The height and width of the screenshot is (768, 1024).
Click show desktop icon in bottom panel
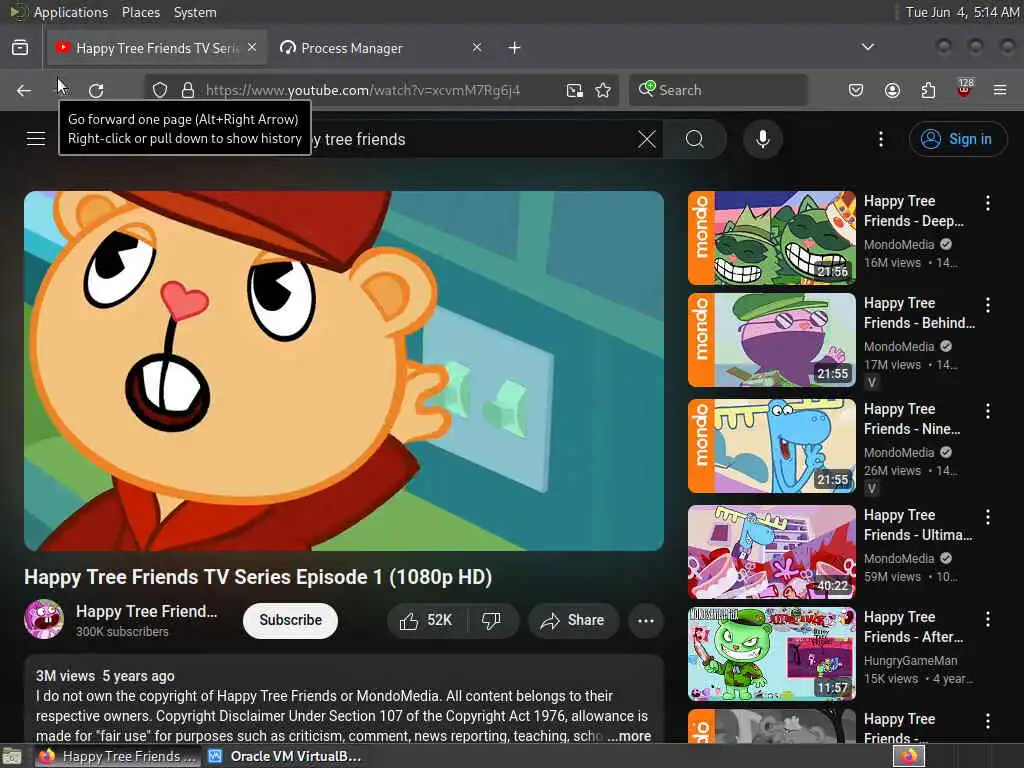(x=12, y=756)
